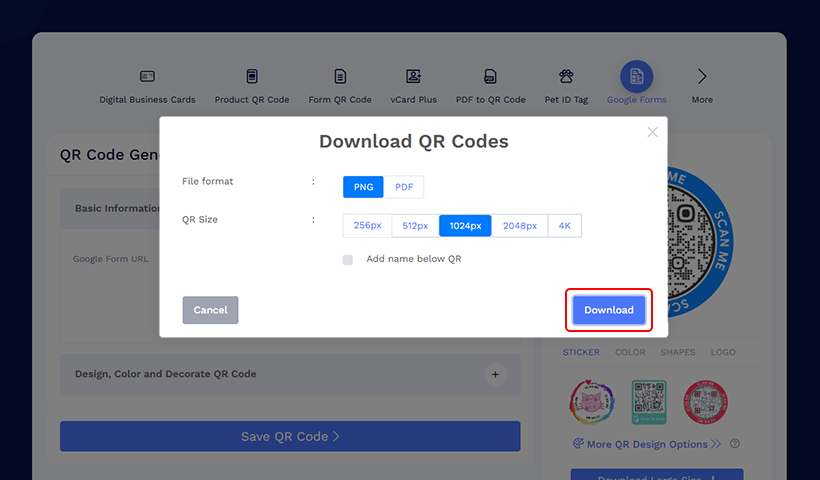The height and width of the screenshot is (480, 820).
Task: Close the Download QR Codes dialog
Action: pos(652,132)
